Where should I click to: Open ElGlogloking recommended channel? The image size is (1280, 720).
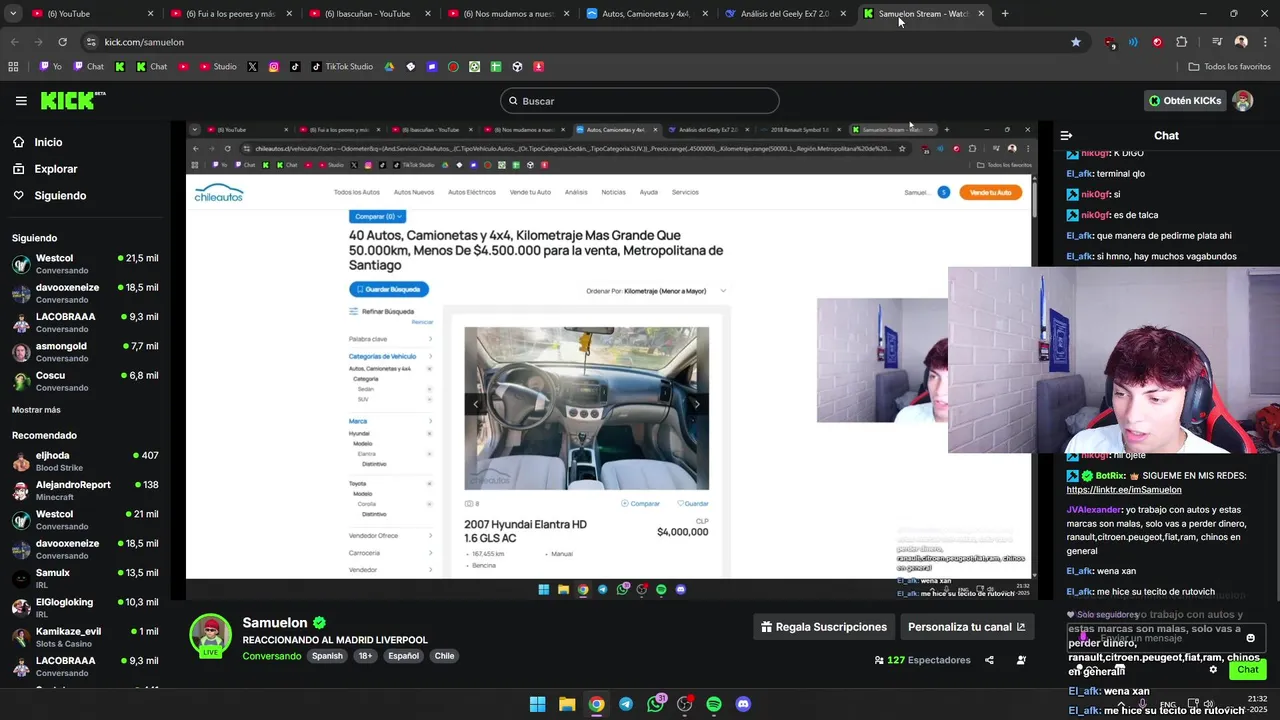(85, 607)
